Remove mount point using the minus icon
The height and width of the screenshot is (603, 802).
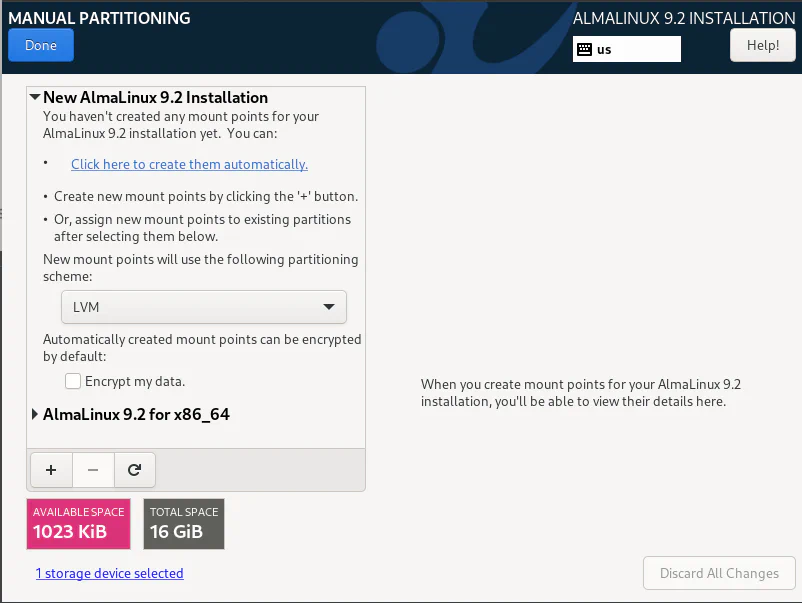pyautogui.click(x=93, y=470)
